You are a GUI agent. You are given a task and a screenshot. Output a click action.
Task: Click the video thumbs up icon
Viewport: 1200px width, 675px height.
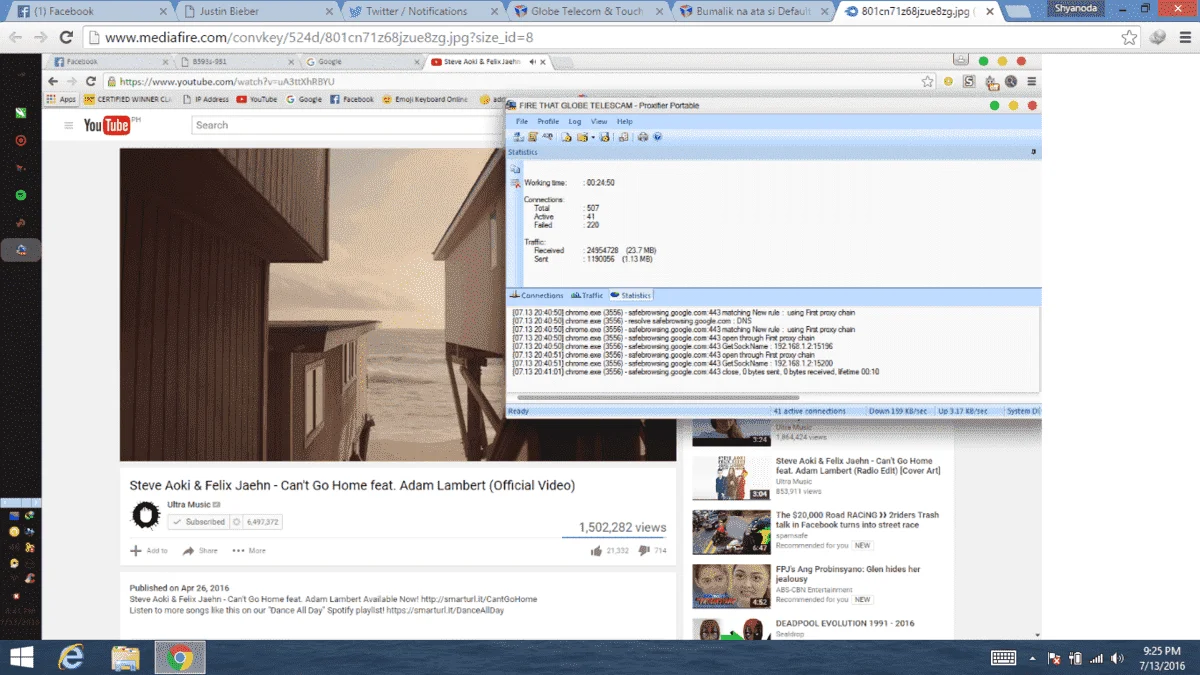pos(597,550)
